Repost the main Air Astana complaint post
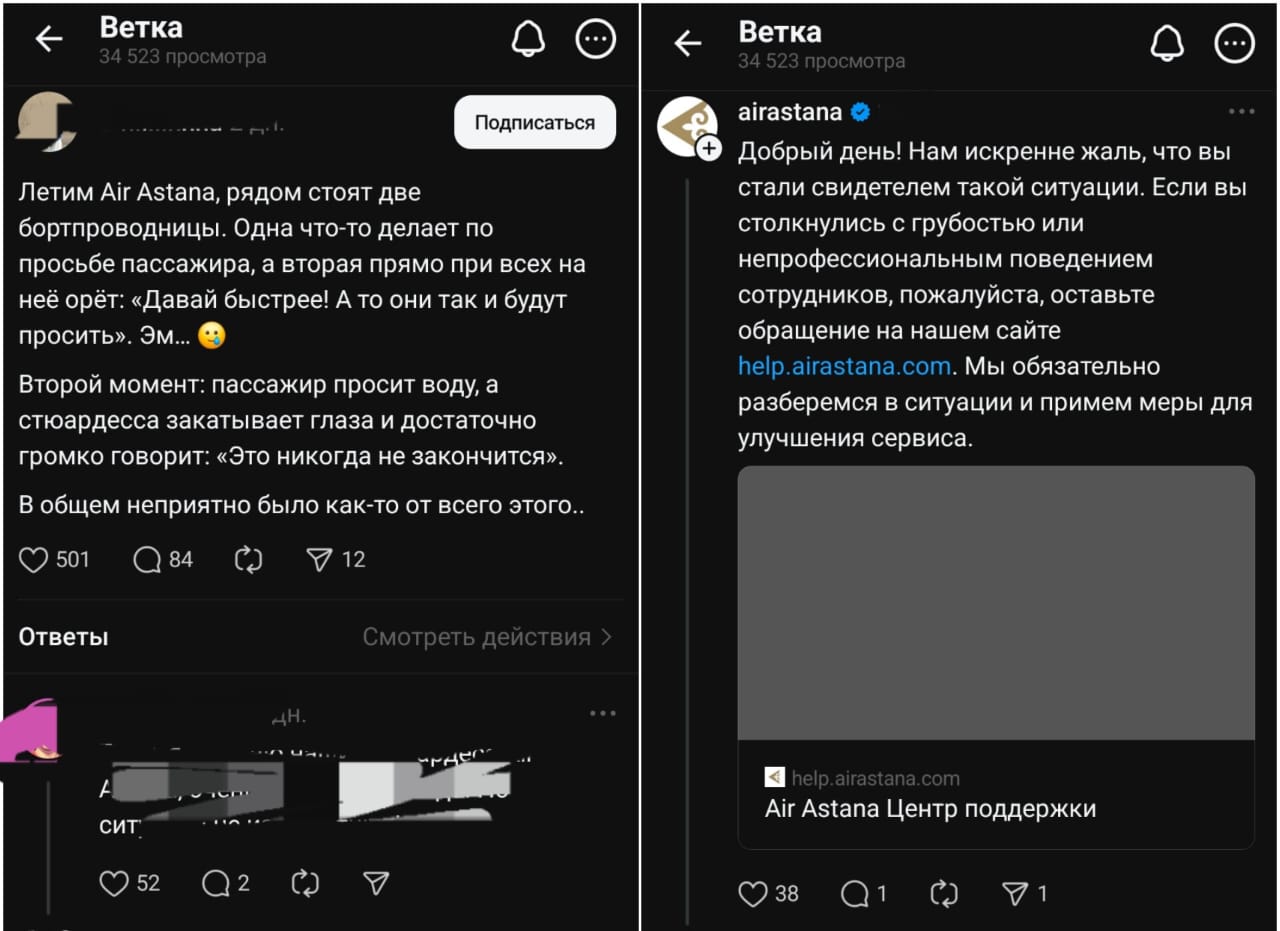Screen dimensions: 1280x931 (248, 560)
